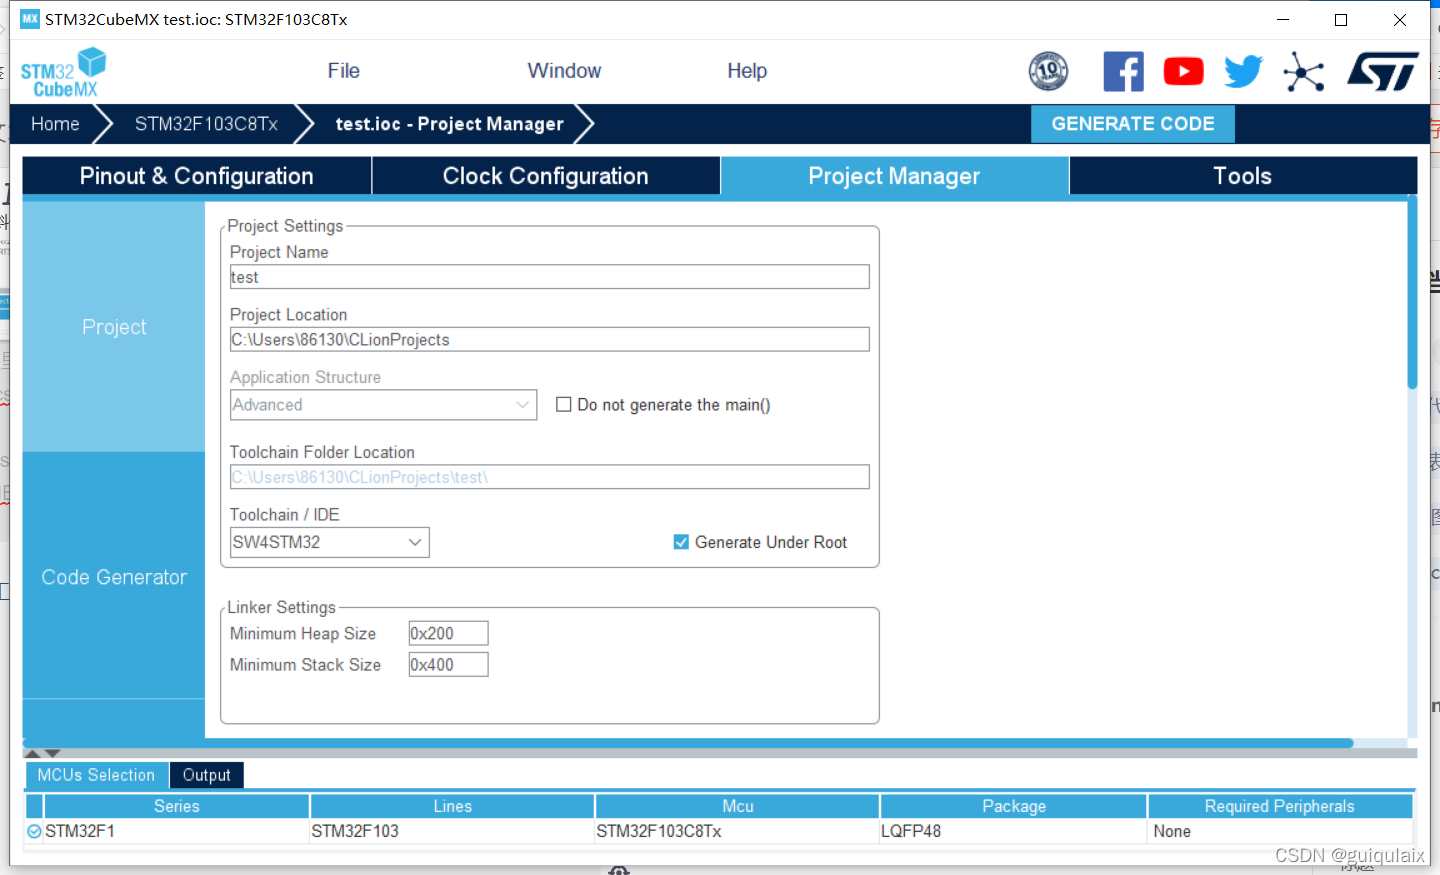Open the File menu
1440x875 pixels.
(343, 71)
